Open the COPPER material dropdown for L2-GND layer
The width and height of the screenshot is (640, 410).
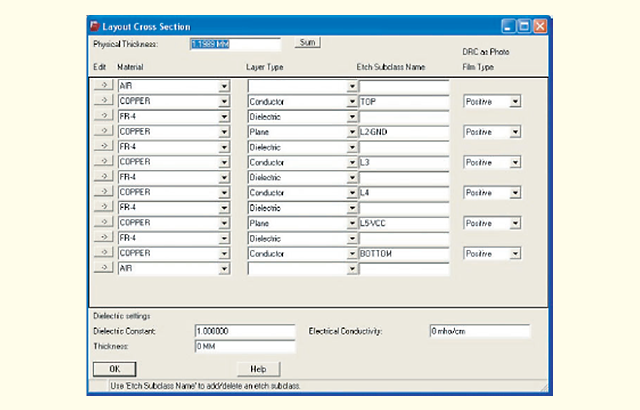pos(224,132)
